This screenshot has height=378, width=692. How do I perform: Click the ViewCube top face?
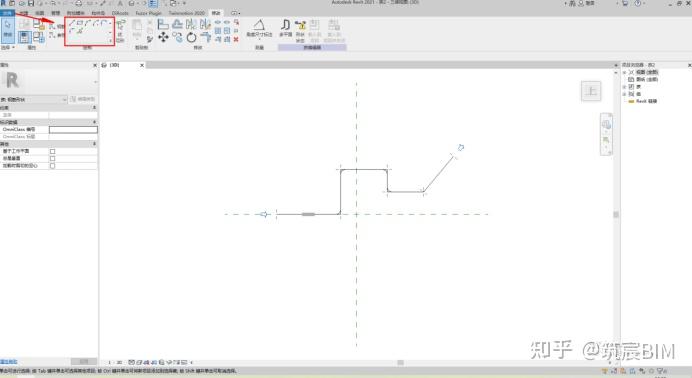591,91
